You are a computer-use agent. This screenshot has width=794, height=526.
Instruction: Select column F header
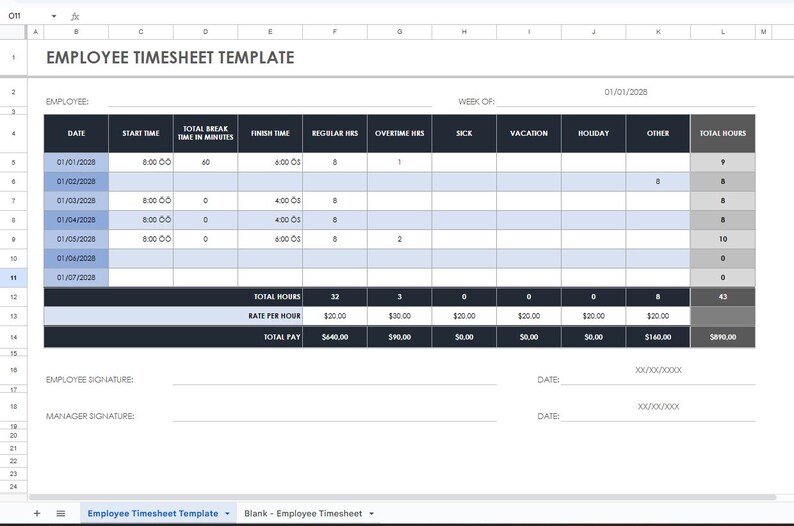coord(335,32)
